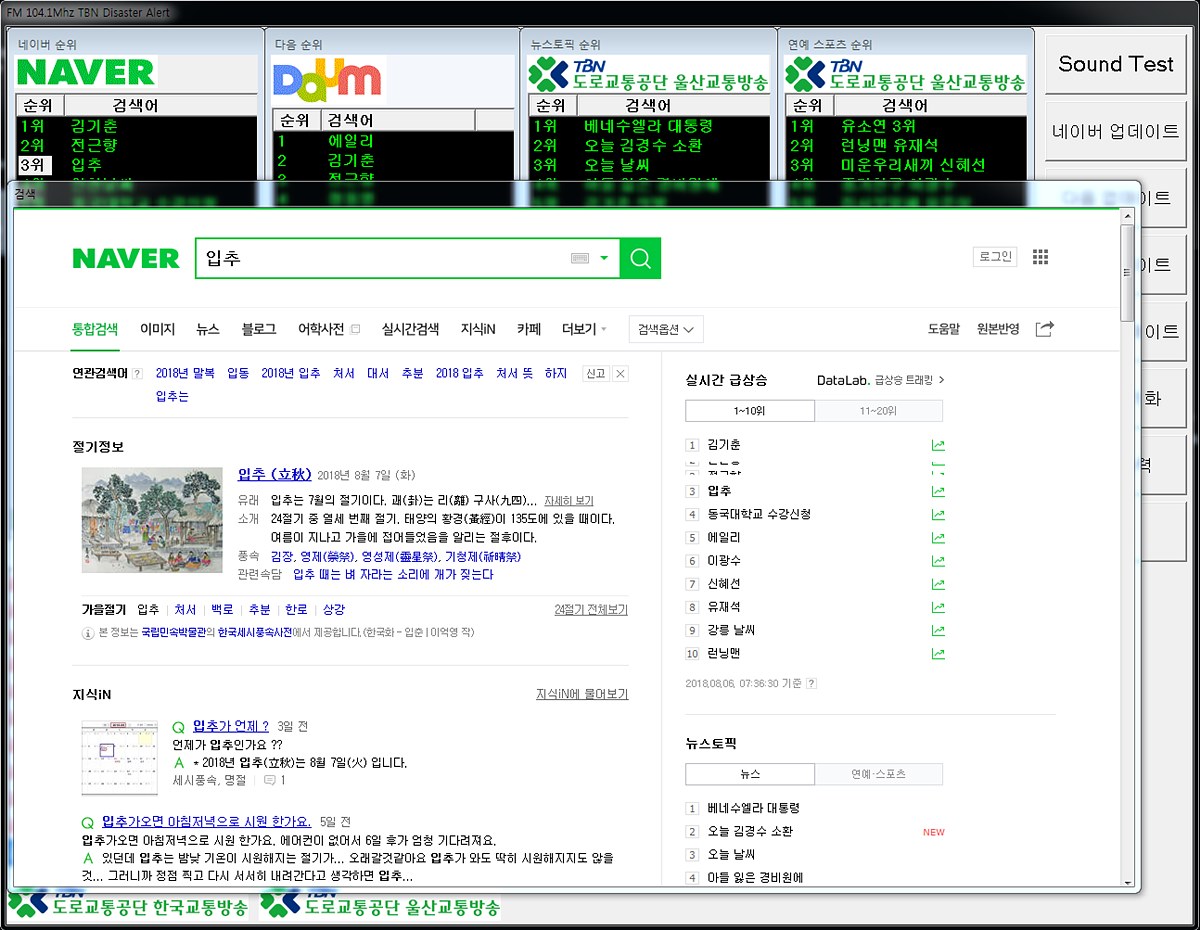Close the related searches with X icon
Screen dimensions: 1200x930
(x=620, y=373)
